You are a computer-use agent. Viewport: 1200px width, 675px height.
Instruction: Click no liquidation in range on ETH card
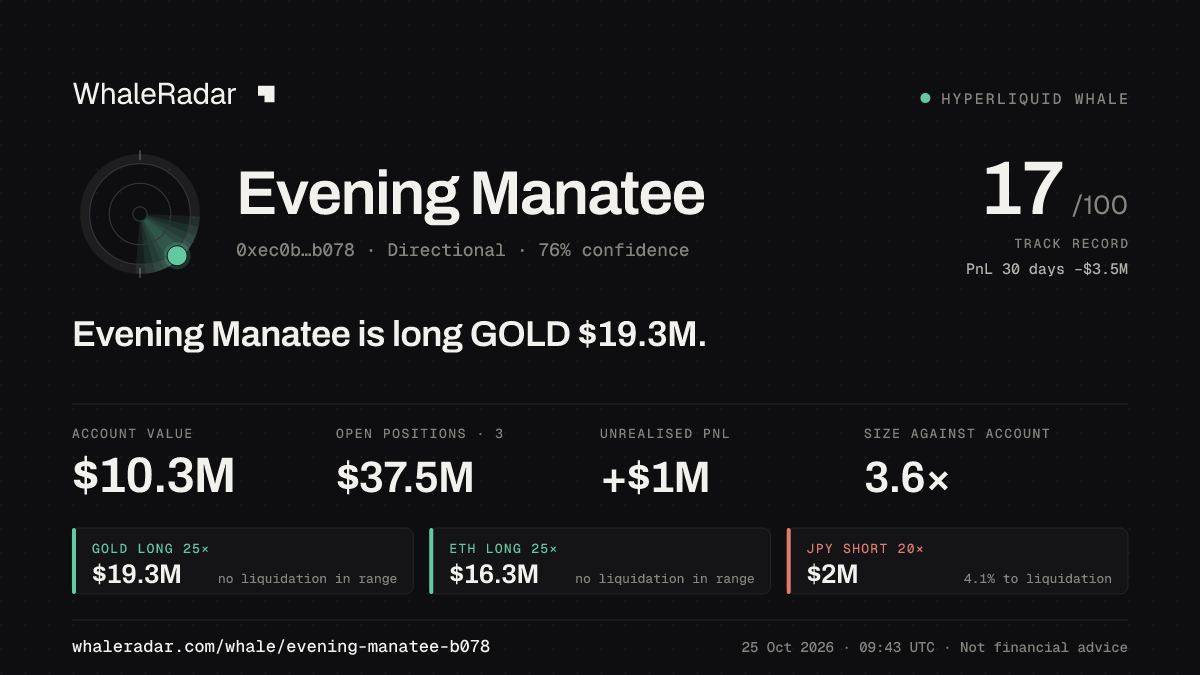[665, 579]
